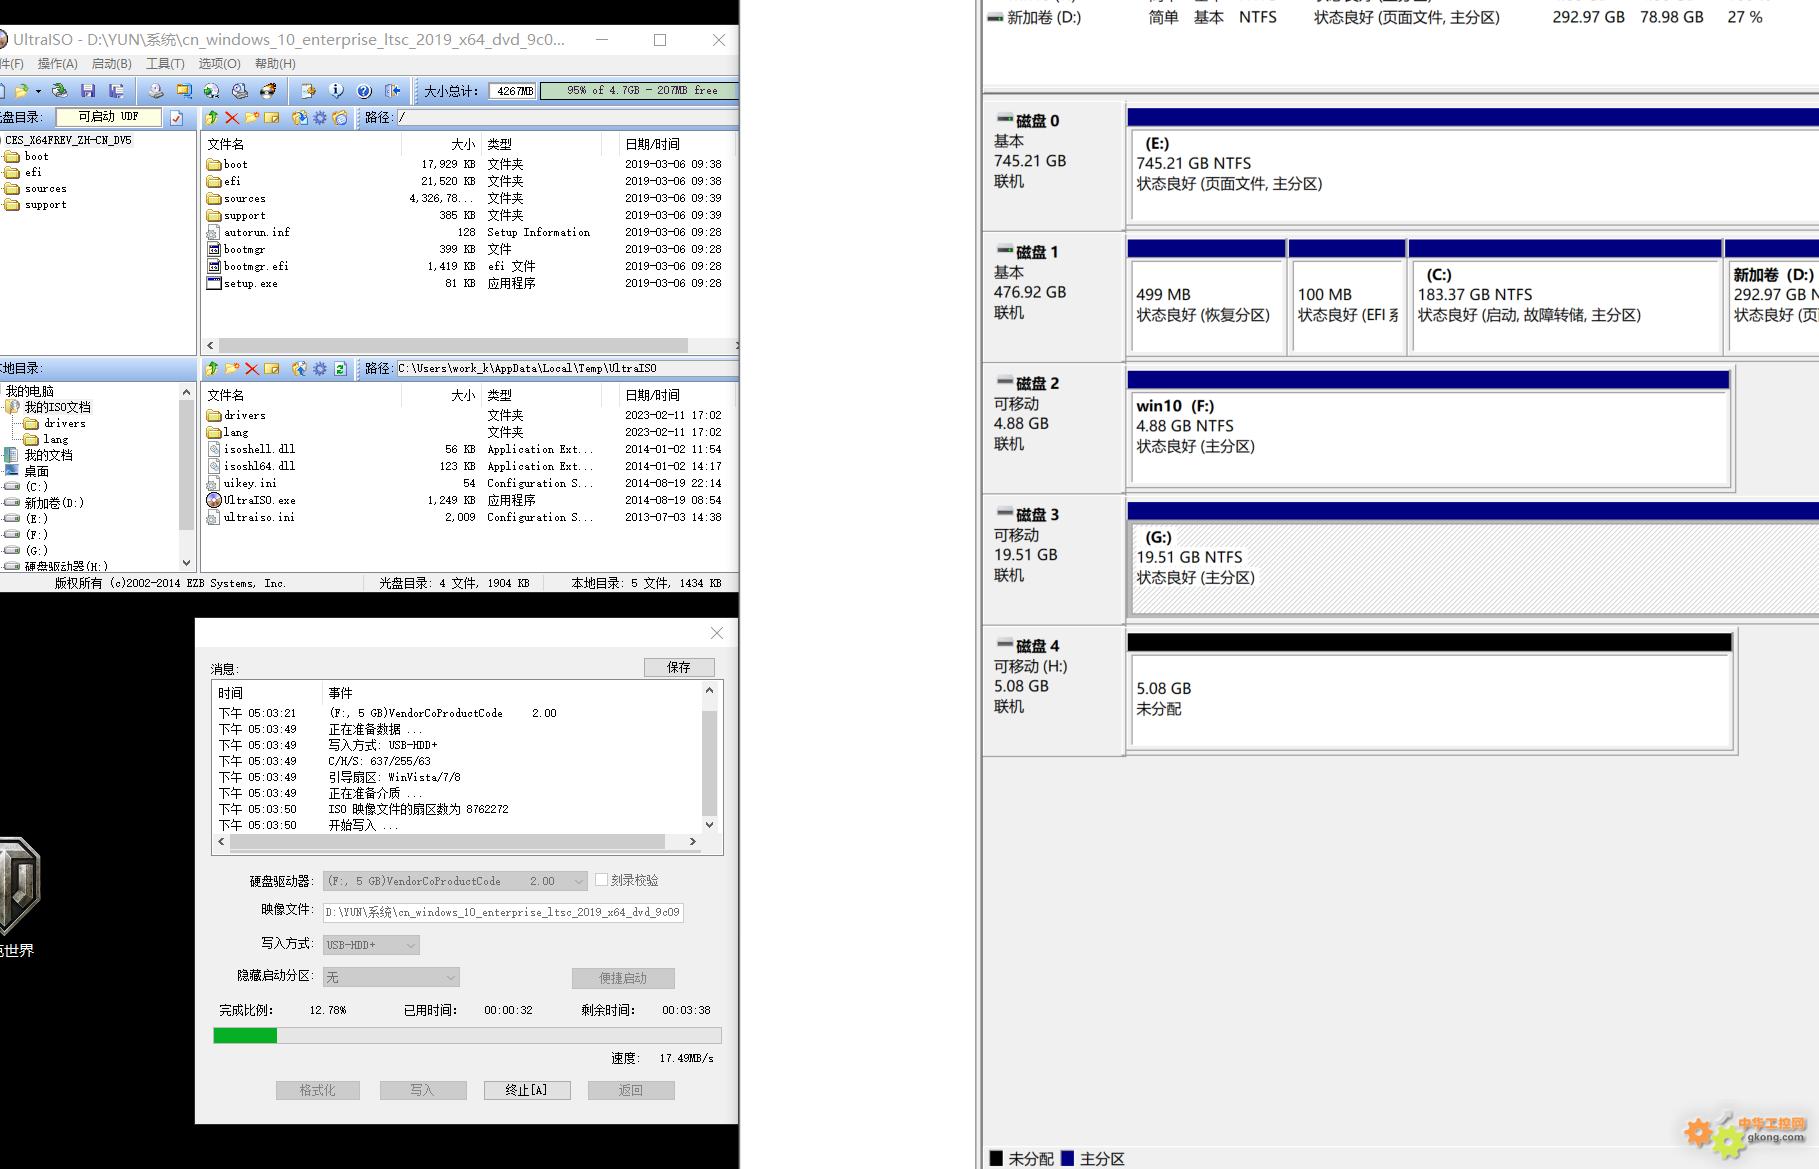Viewport: 1819px width, 1169px height.
Task: Click the event log's scroll-right arrow
Action: point(692,842)
